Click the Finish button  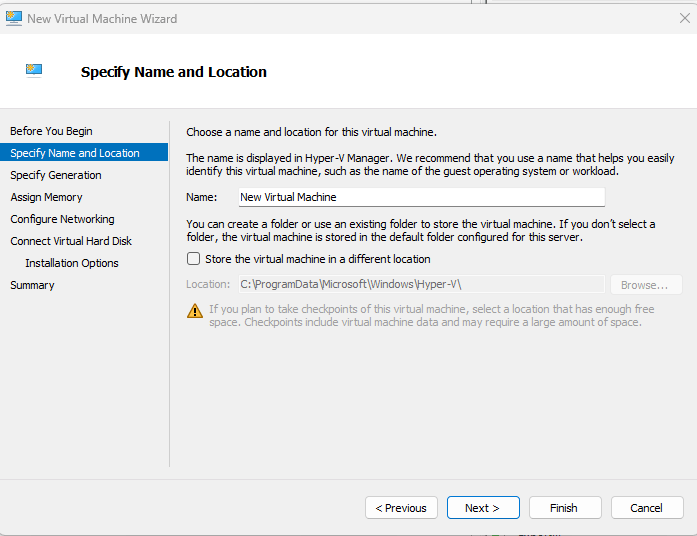click(565, 508)
